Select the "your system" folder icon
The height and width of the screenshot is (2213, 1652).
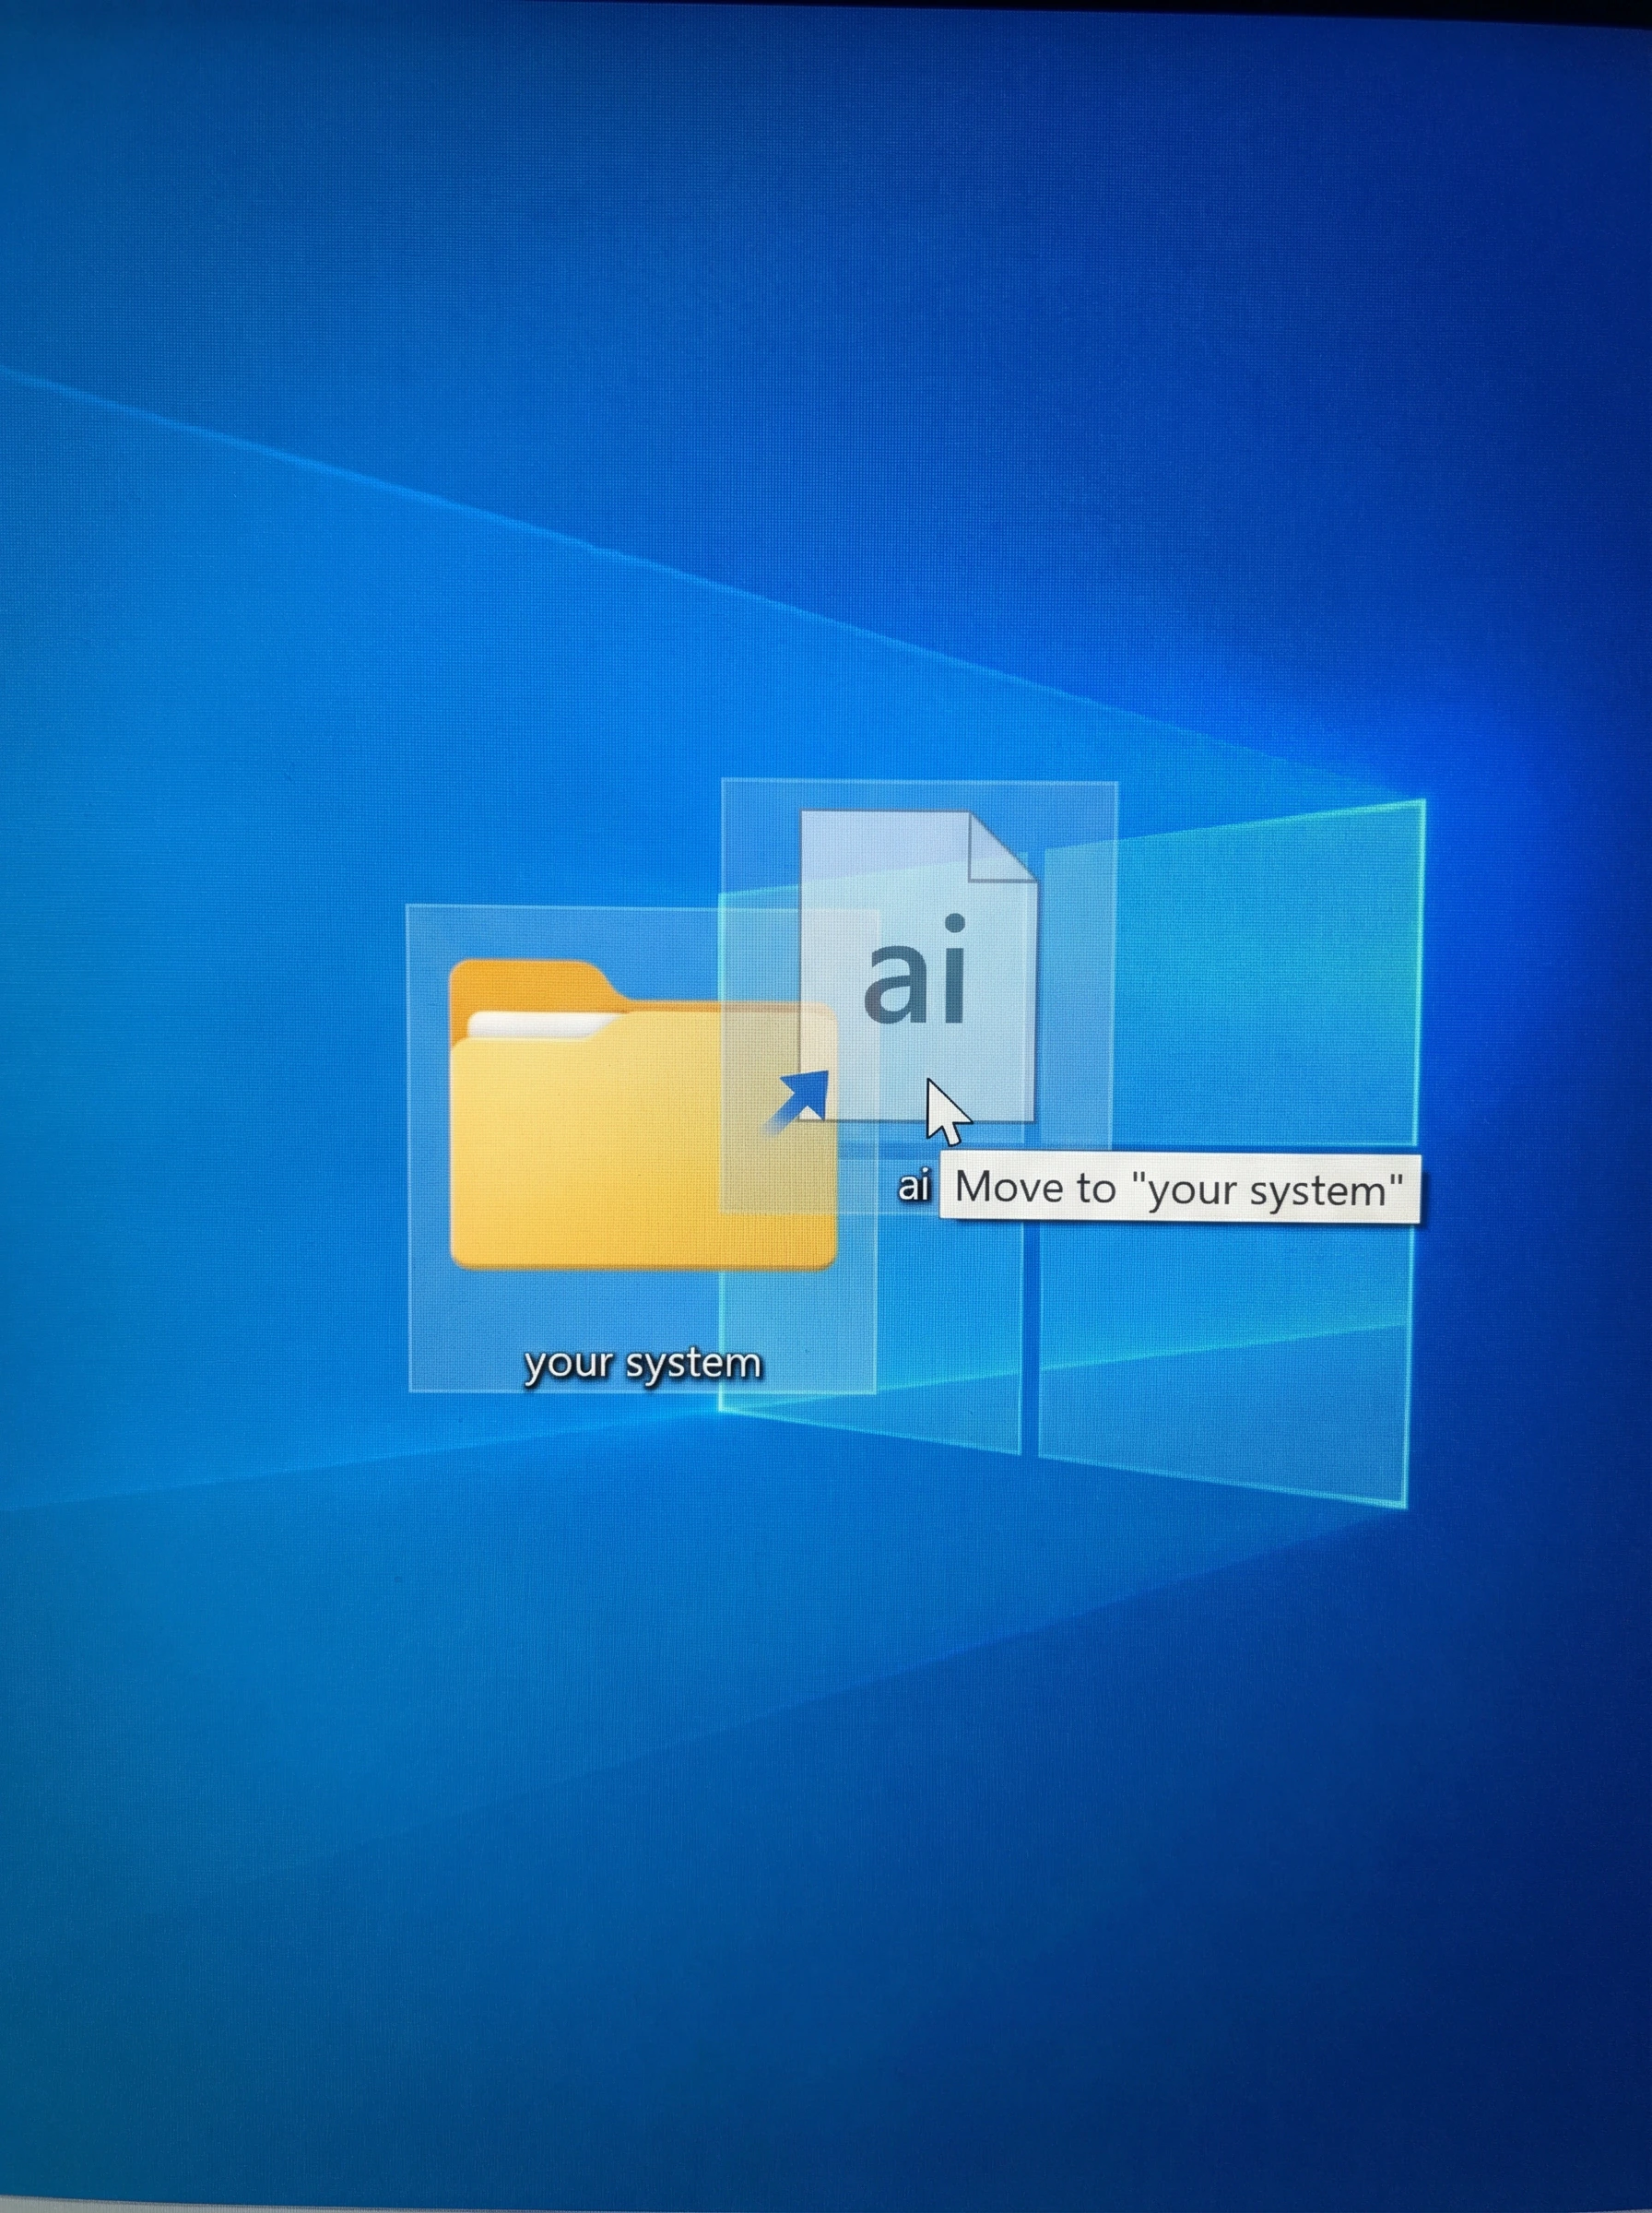coord(643,1114)
